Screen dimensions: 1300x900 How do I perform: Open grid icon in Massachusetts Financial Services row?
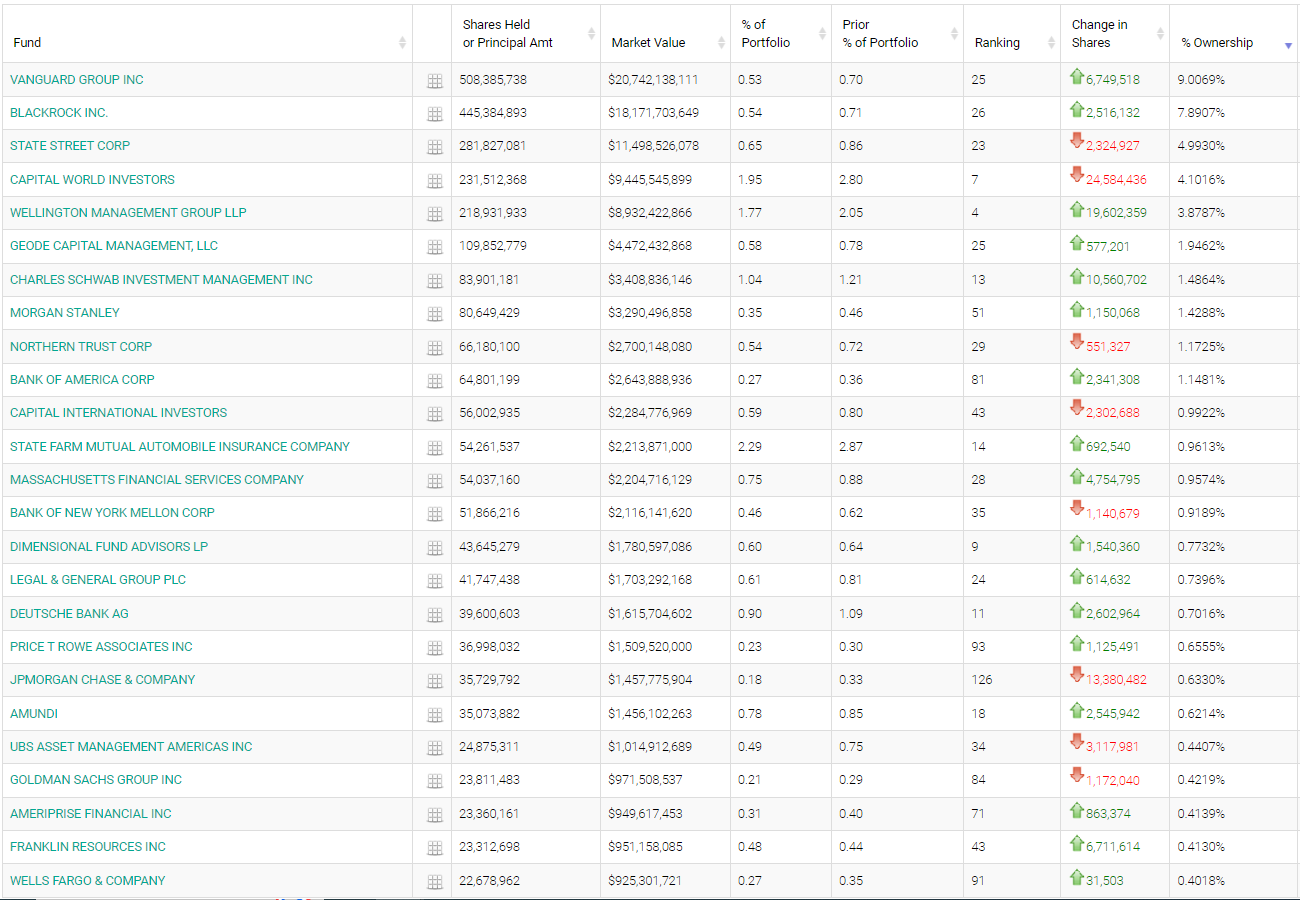coord(434,481)
